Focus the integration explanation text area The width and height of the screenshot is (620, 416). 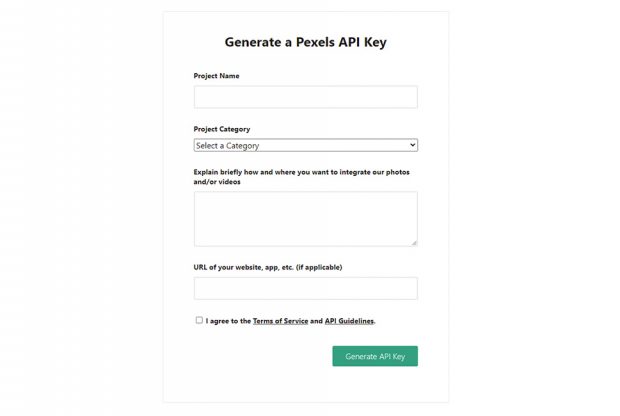coord(305,218)
